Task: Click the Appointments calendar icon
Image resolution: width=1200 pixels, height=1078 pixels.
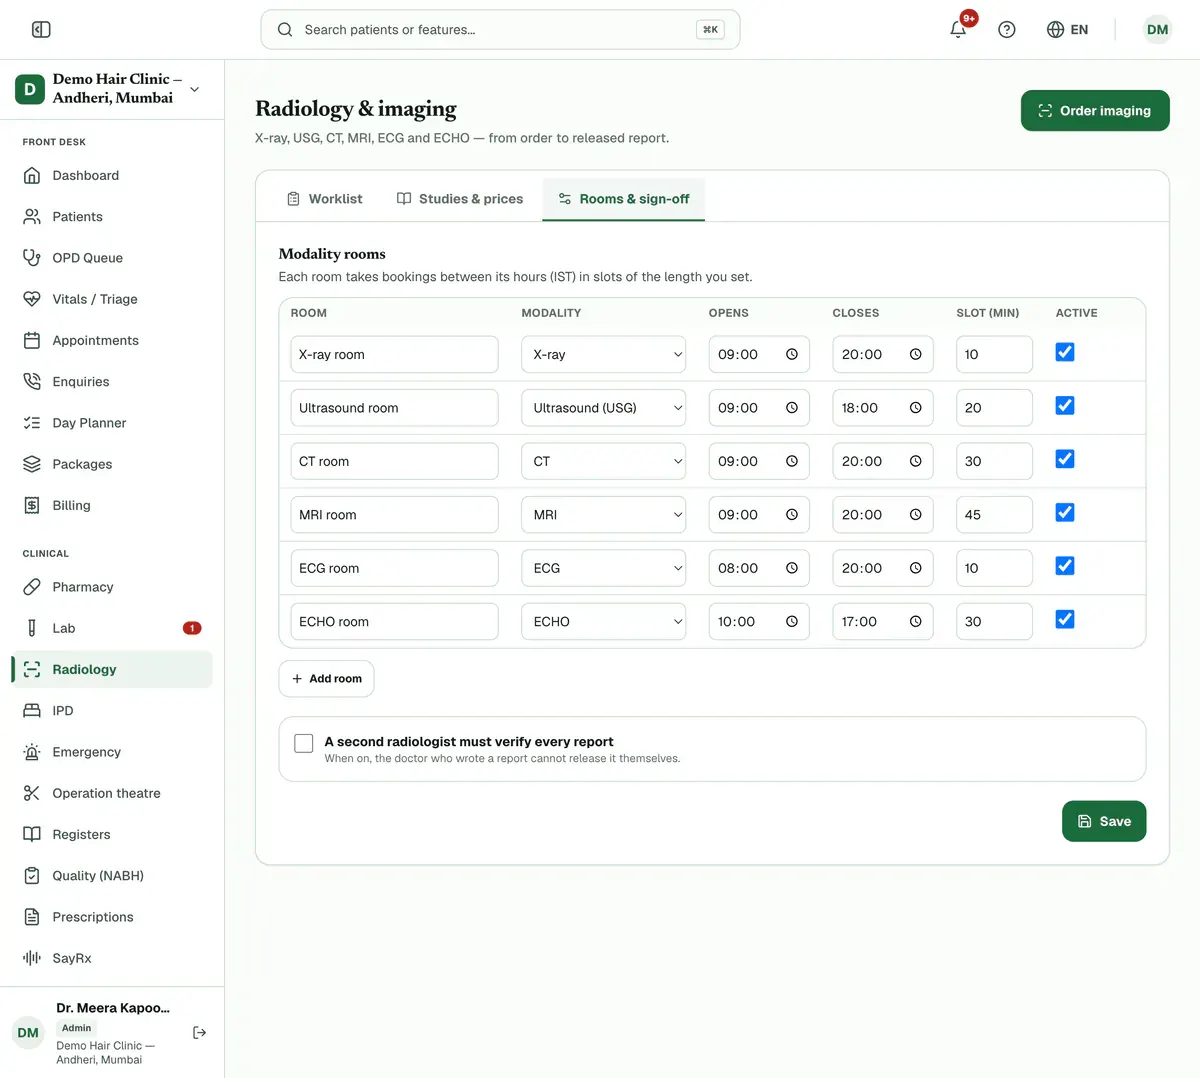Action: pyautogui.click(x=32, y=340)
